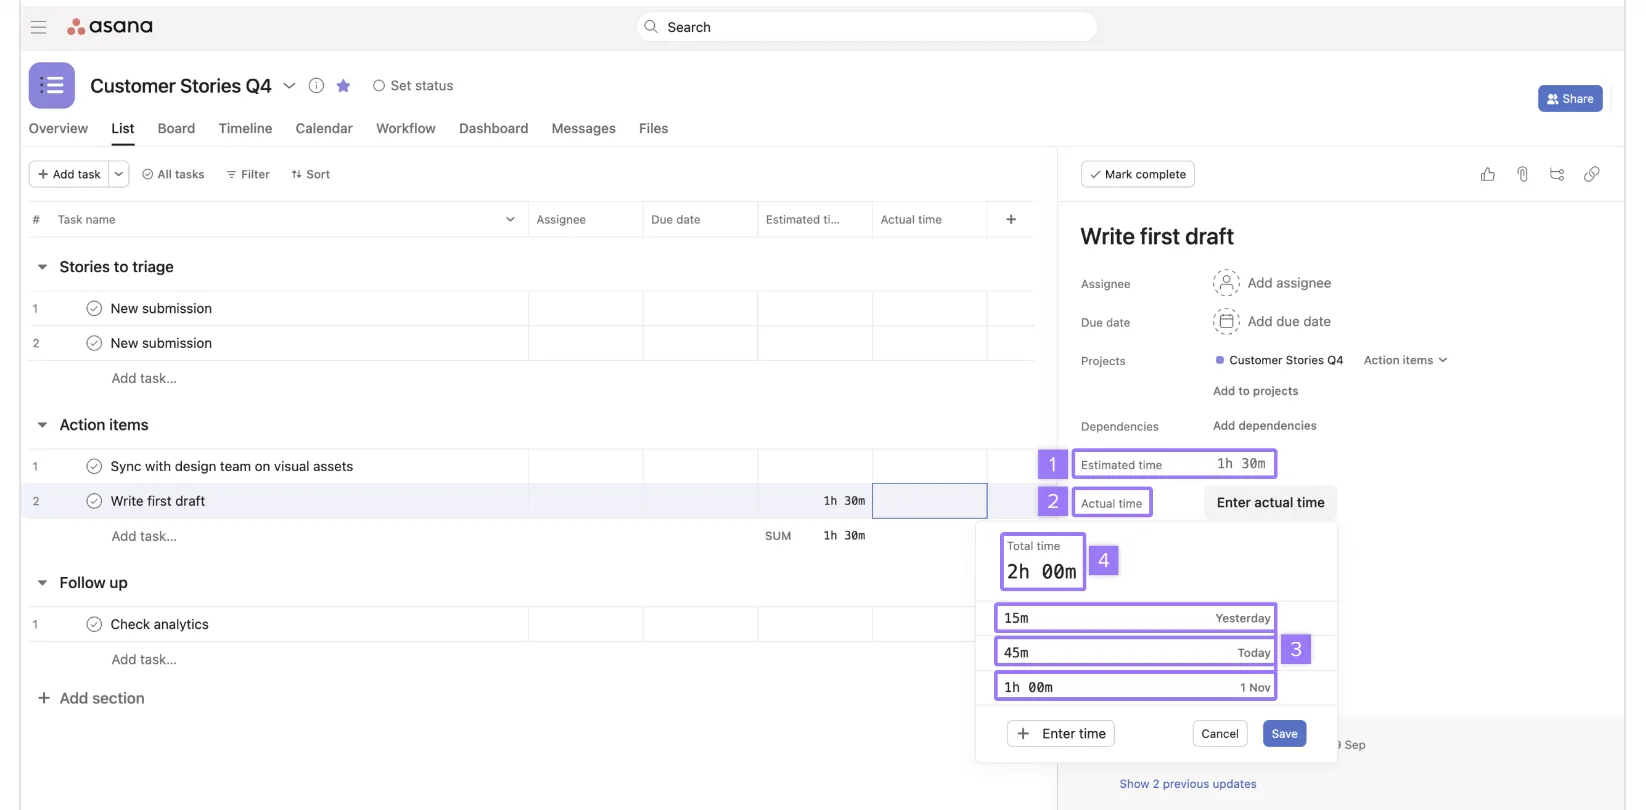
Task: Cancel the actual time popup
Action: coord(1220,734)
